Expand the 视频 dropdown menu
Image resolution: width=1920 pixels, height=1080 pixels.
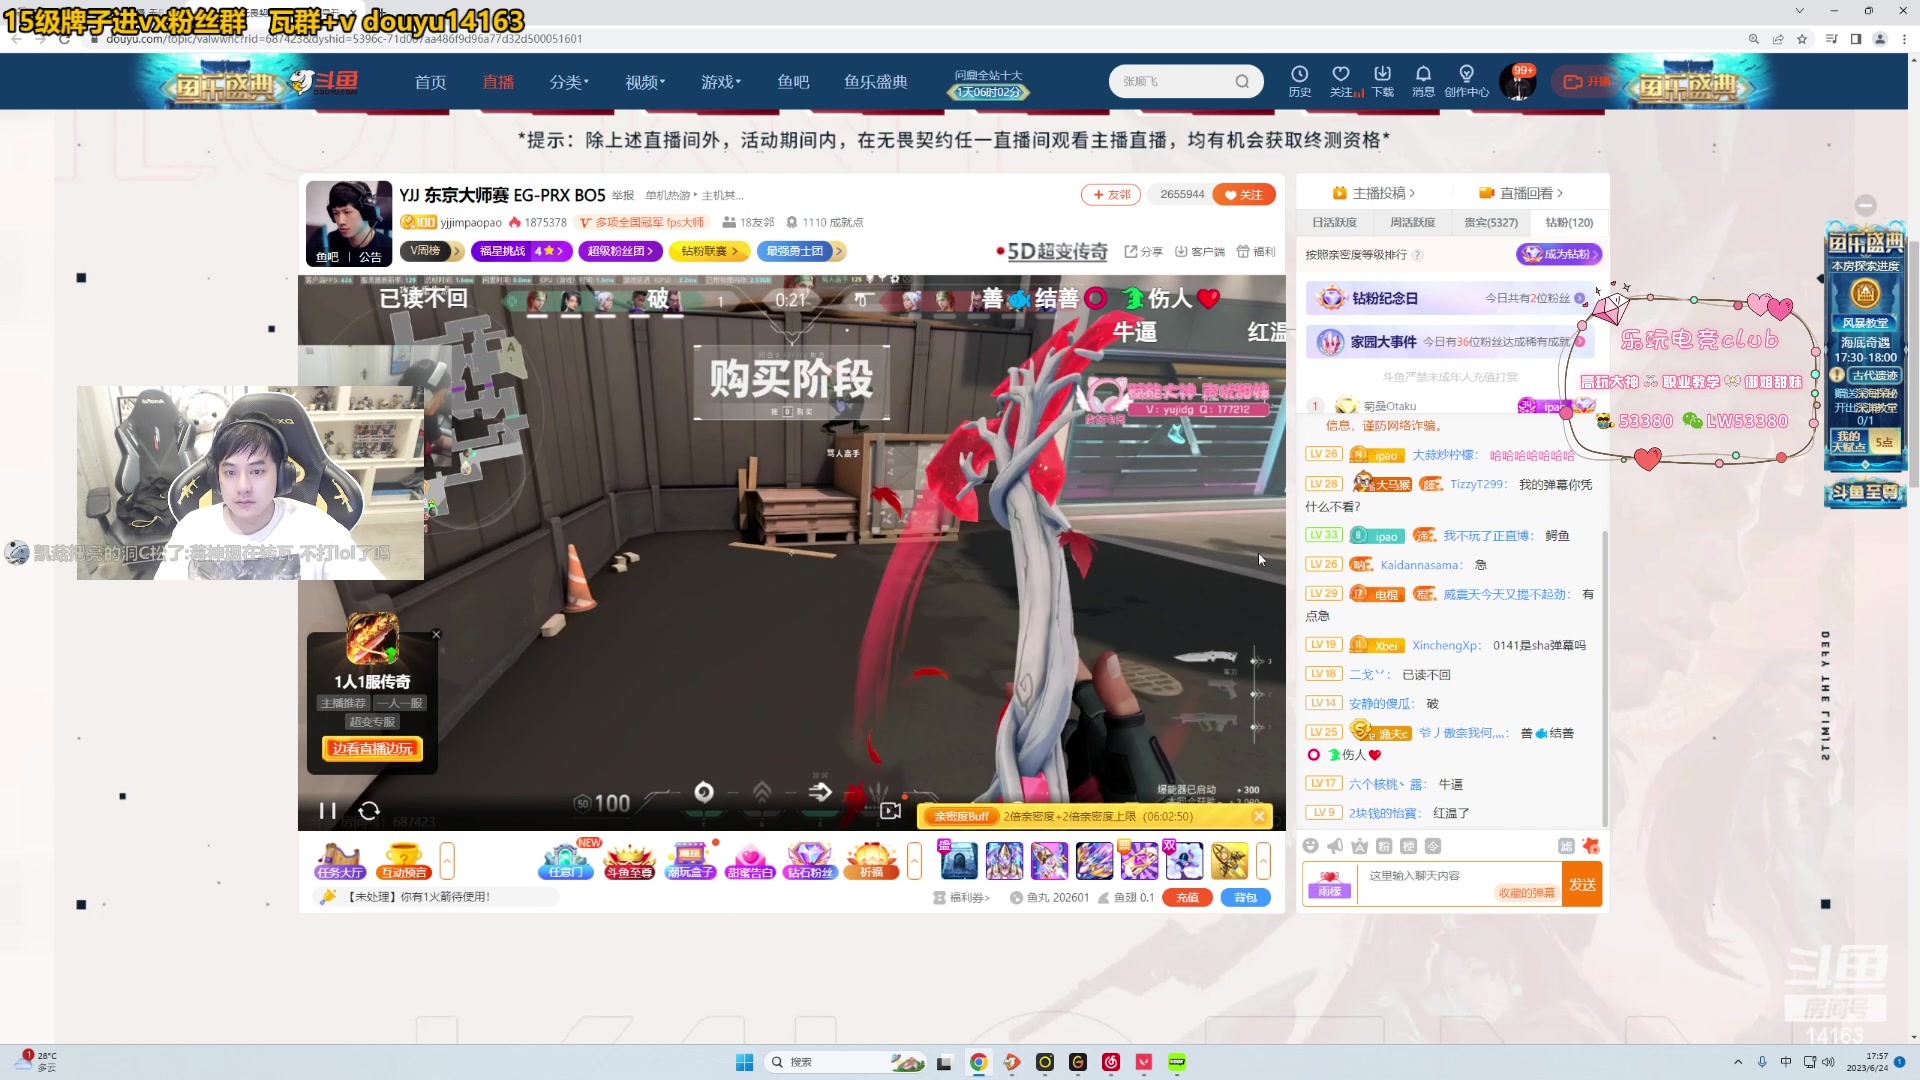pos(645,82)
